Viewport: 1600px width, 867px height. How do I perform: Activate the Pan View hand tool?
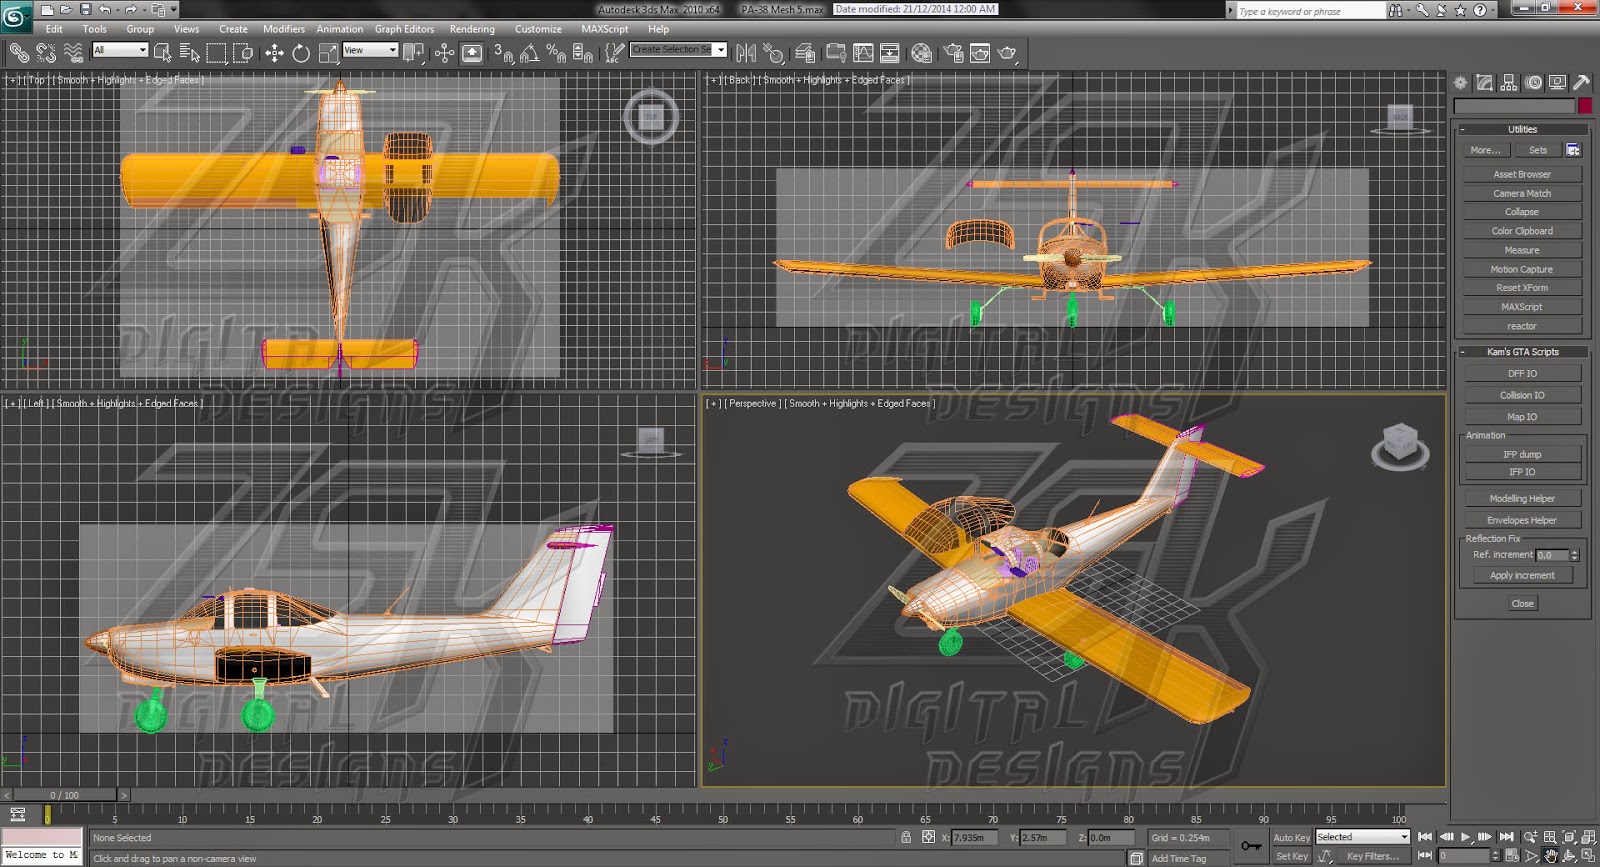1550,856
